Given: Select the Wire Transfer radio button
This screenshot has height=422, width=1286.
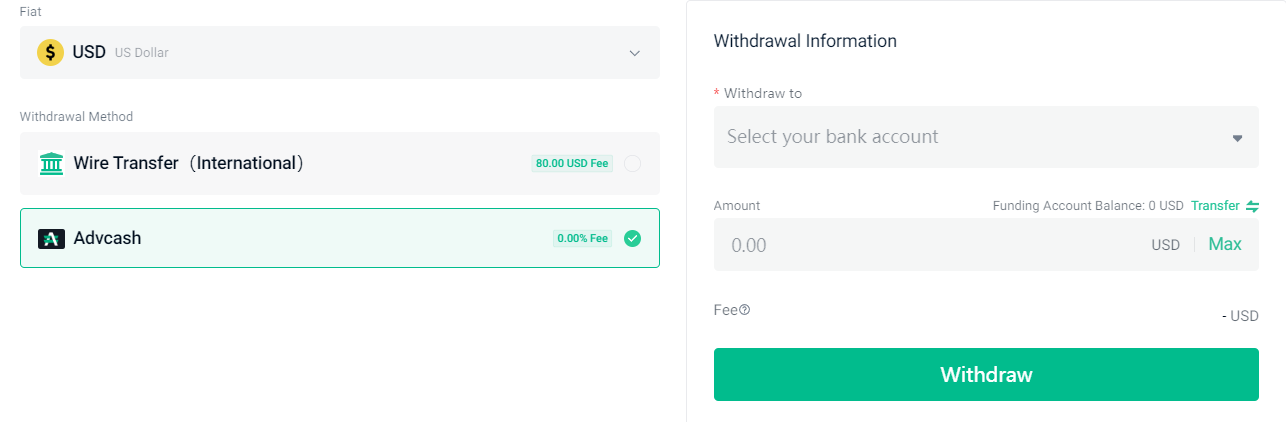Looking at the screenshot, I should 632,163.
